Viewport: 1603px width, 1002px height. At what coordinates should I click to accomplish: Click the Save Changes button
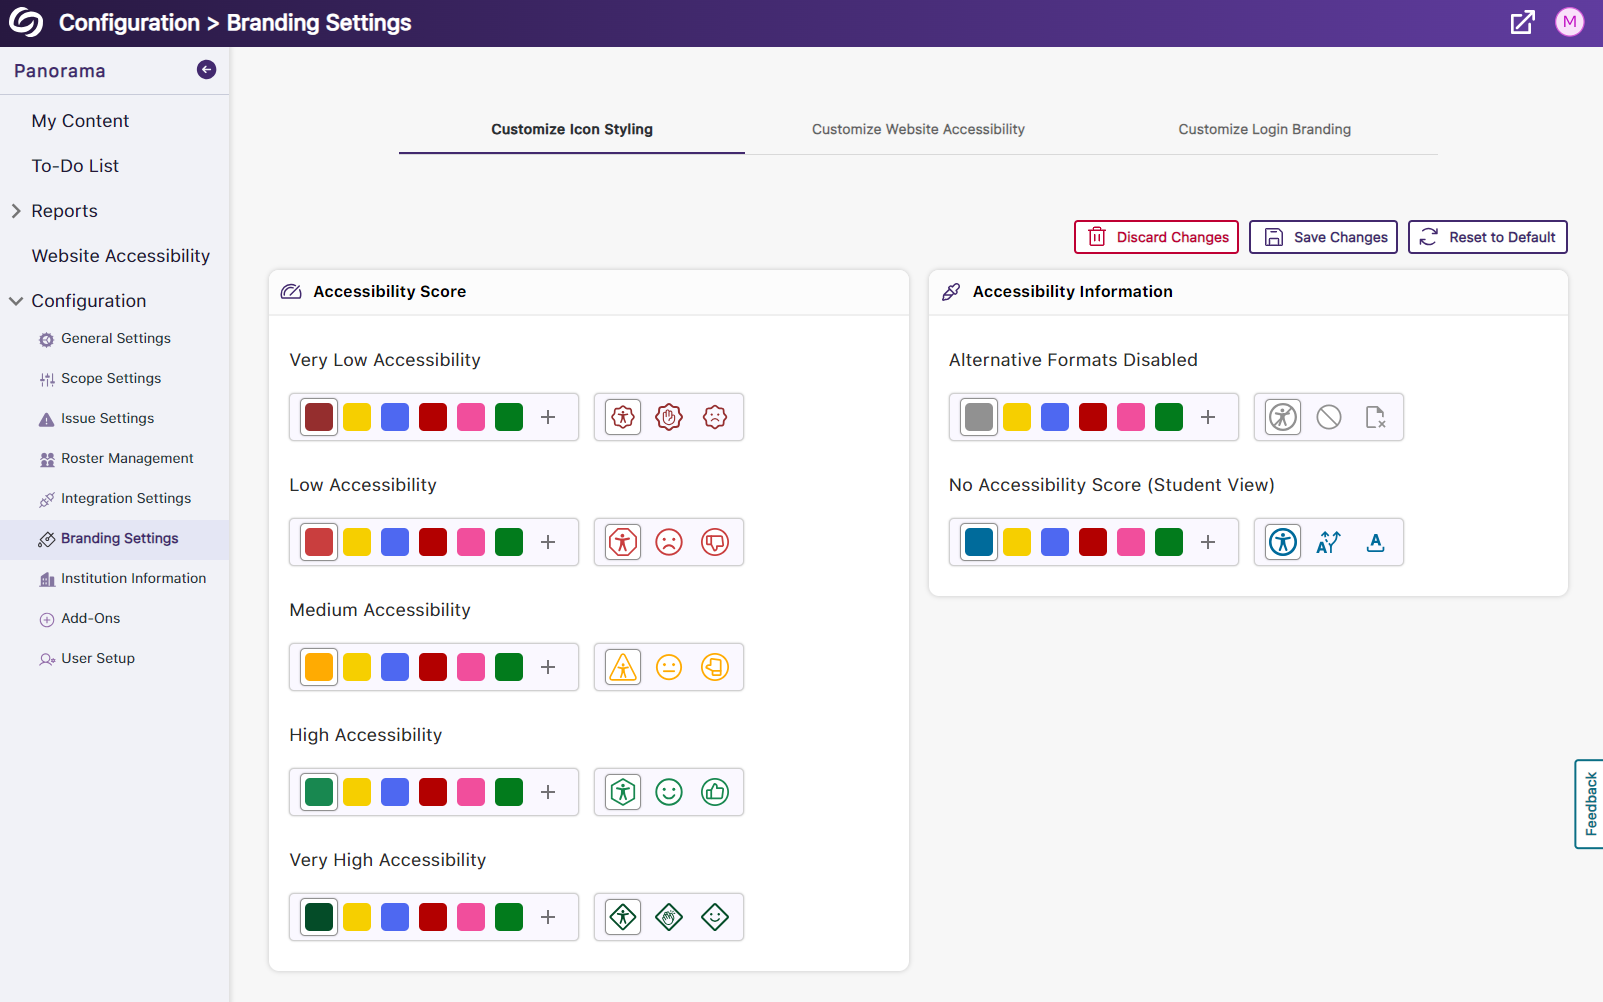click(x=1323, y=237)
